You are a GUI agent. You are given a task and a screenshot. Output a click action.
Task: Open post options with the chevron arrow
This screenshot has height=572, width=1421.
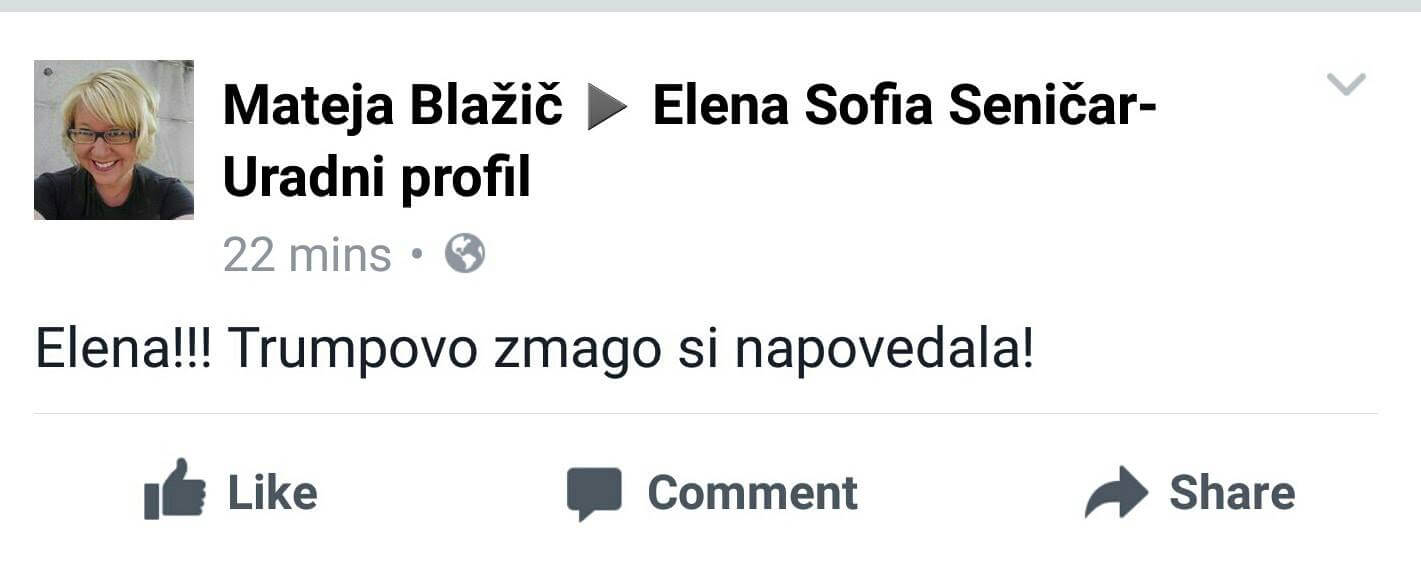tap(1346, 85)
